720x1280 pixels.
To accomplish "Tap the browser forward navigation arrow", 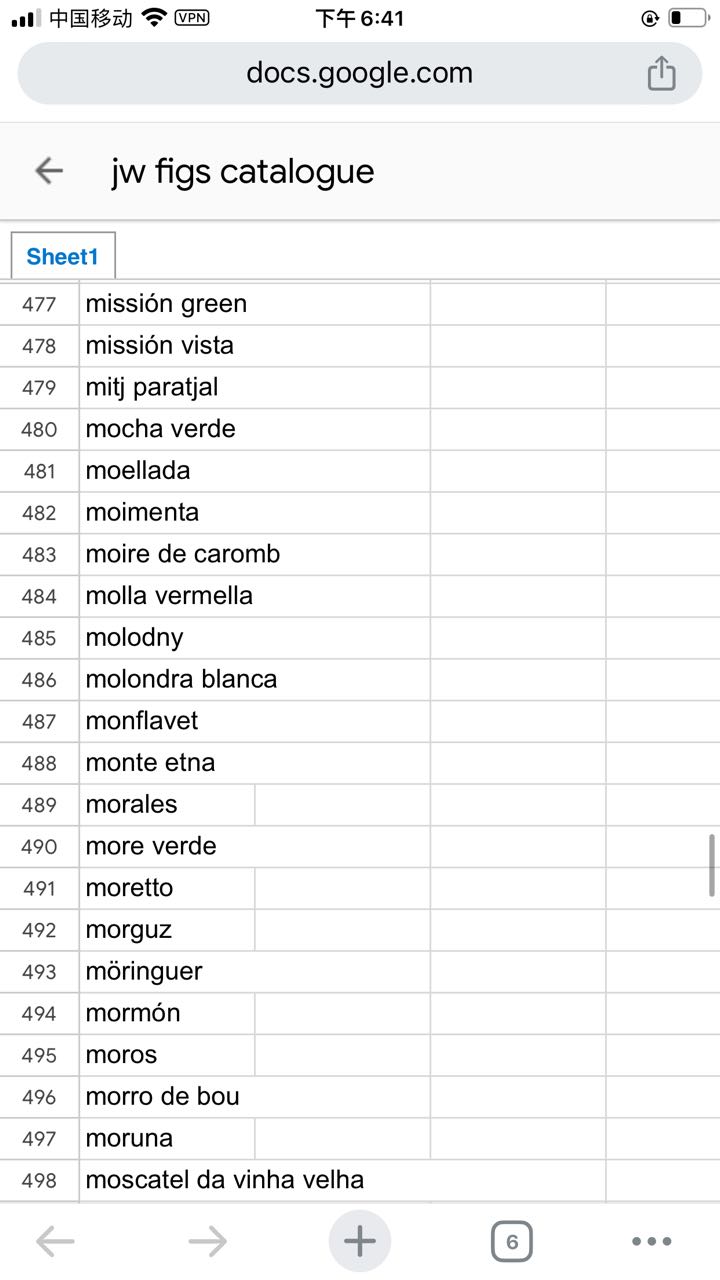I will pyautogui.click(x=207, y=1242).
